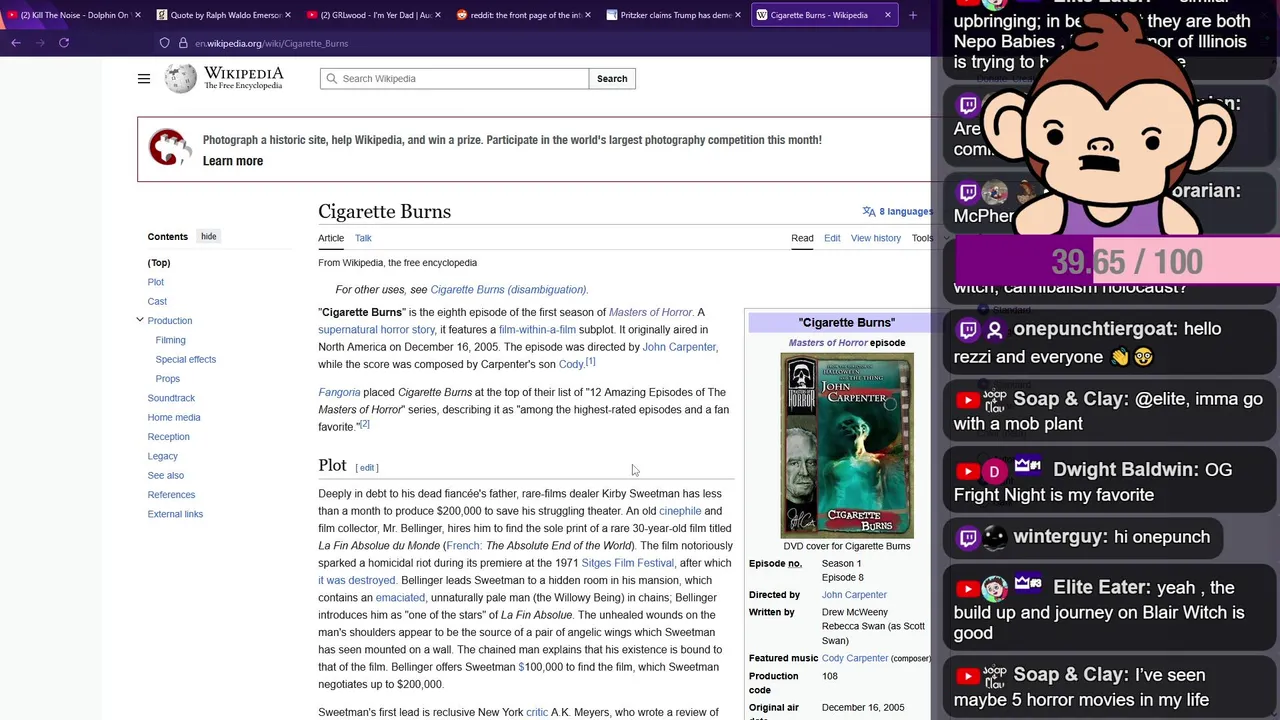
Task: Click the browser forward arrow
Action: point(40,43)
